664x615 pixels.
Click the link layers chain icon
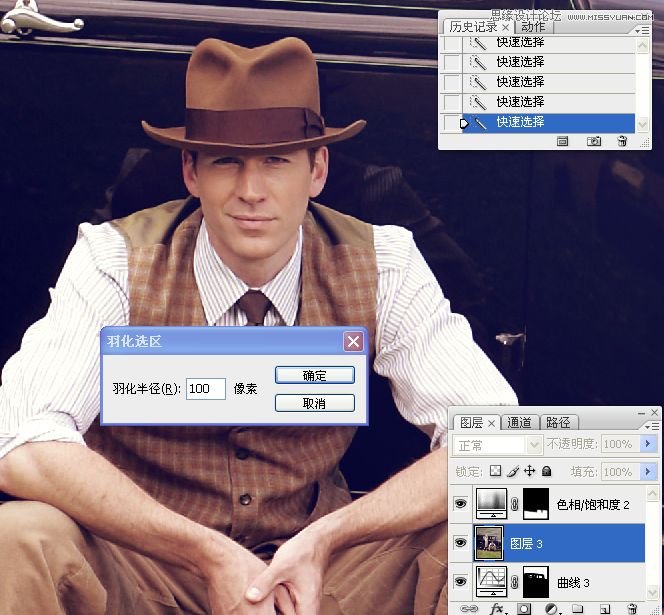tap(469, 609)
